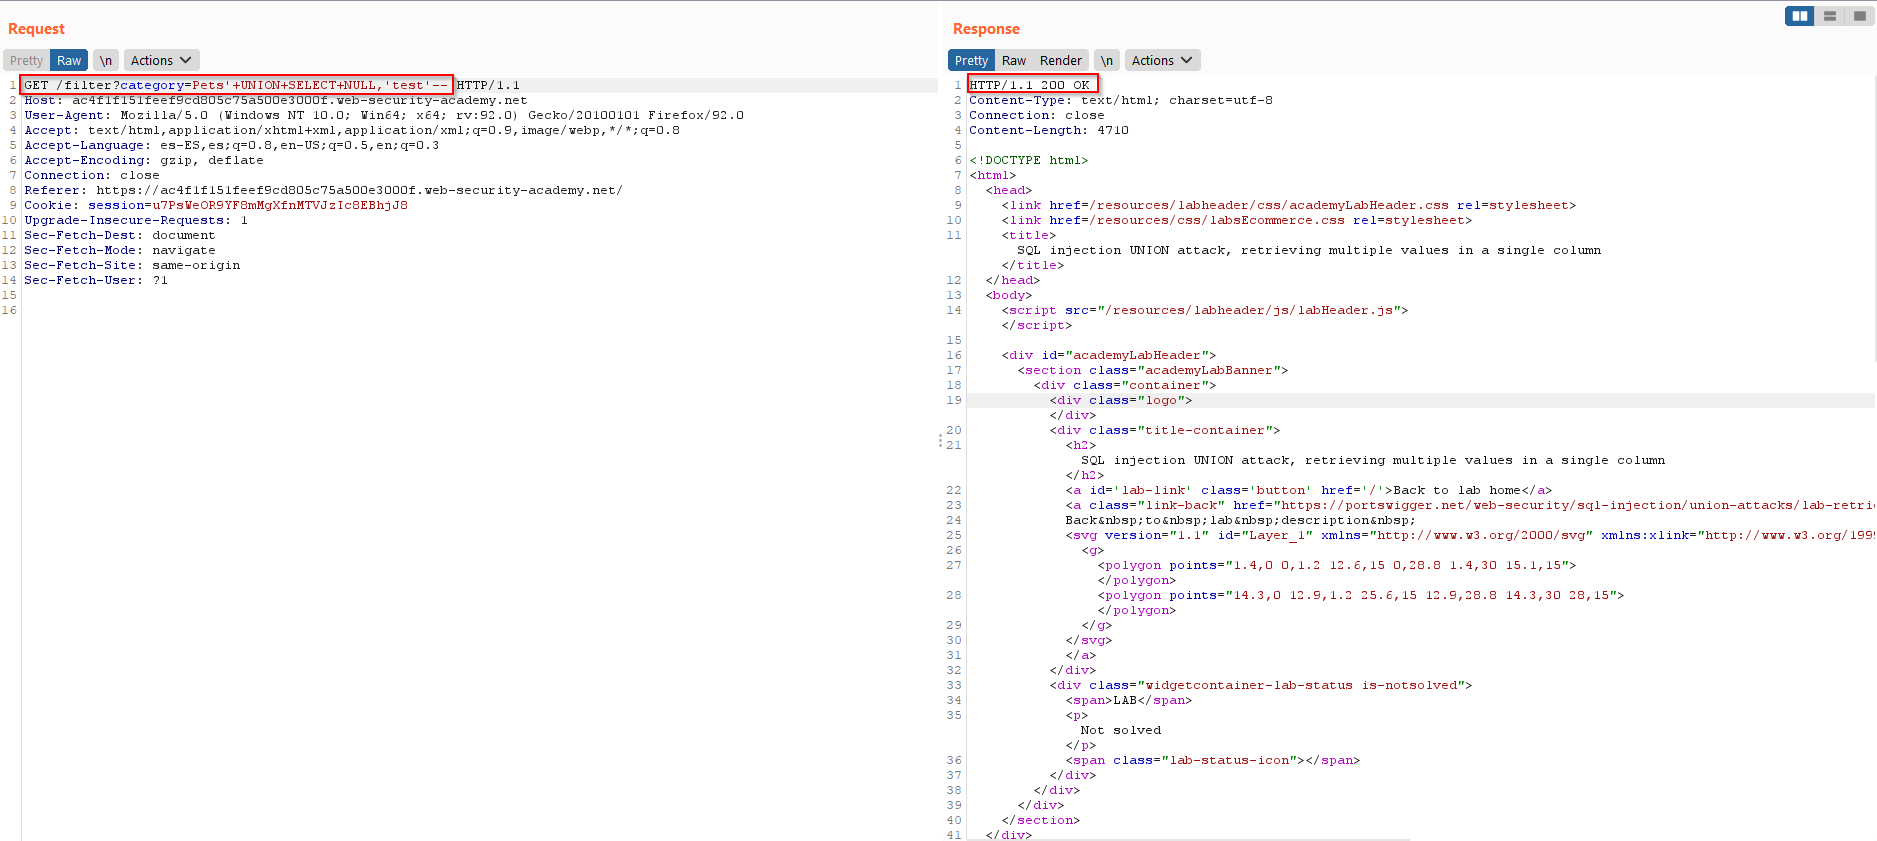Open the Request Actions dropdown

(161, 60)
